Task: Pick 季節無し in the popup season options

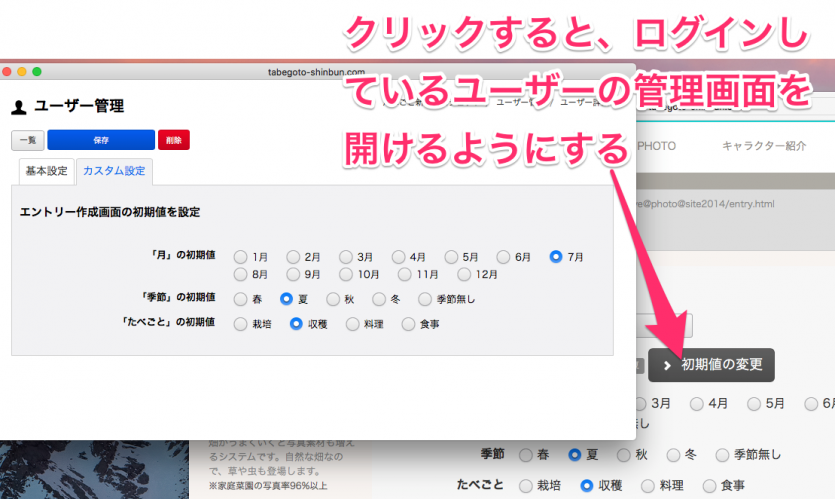Action: [426, 298]
